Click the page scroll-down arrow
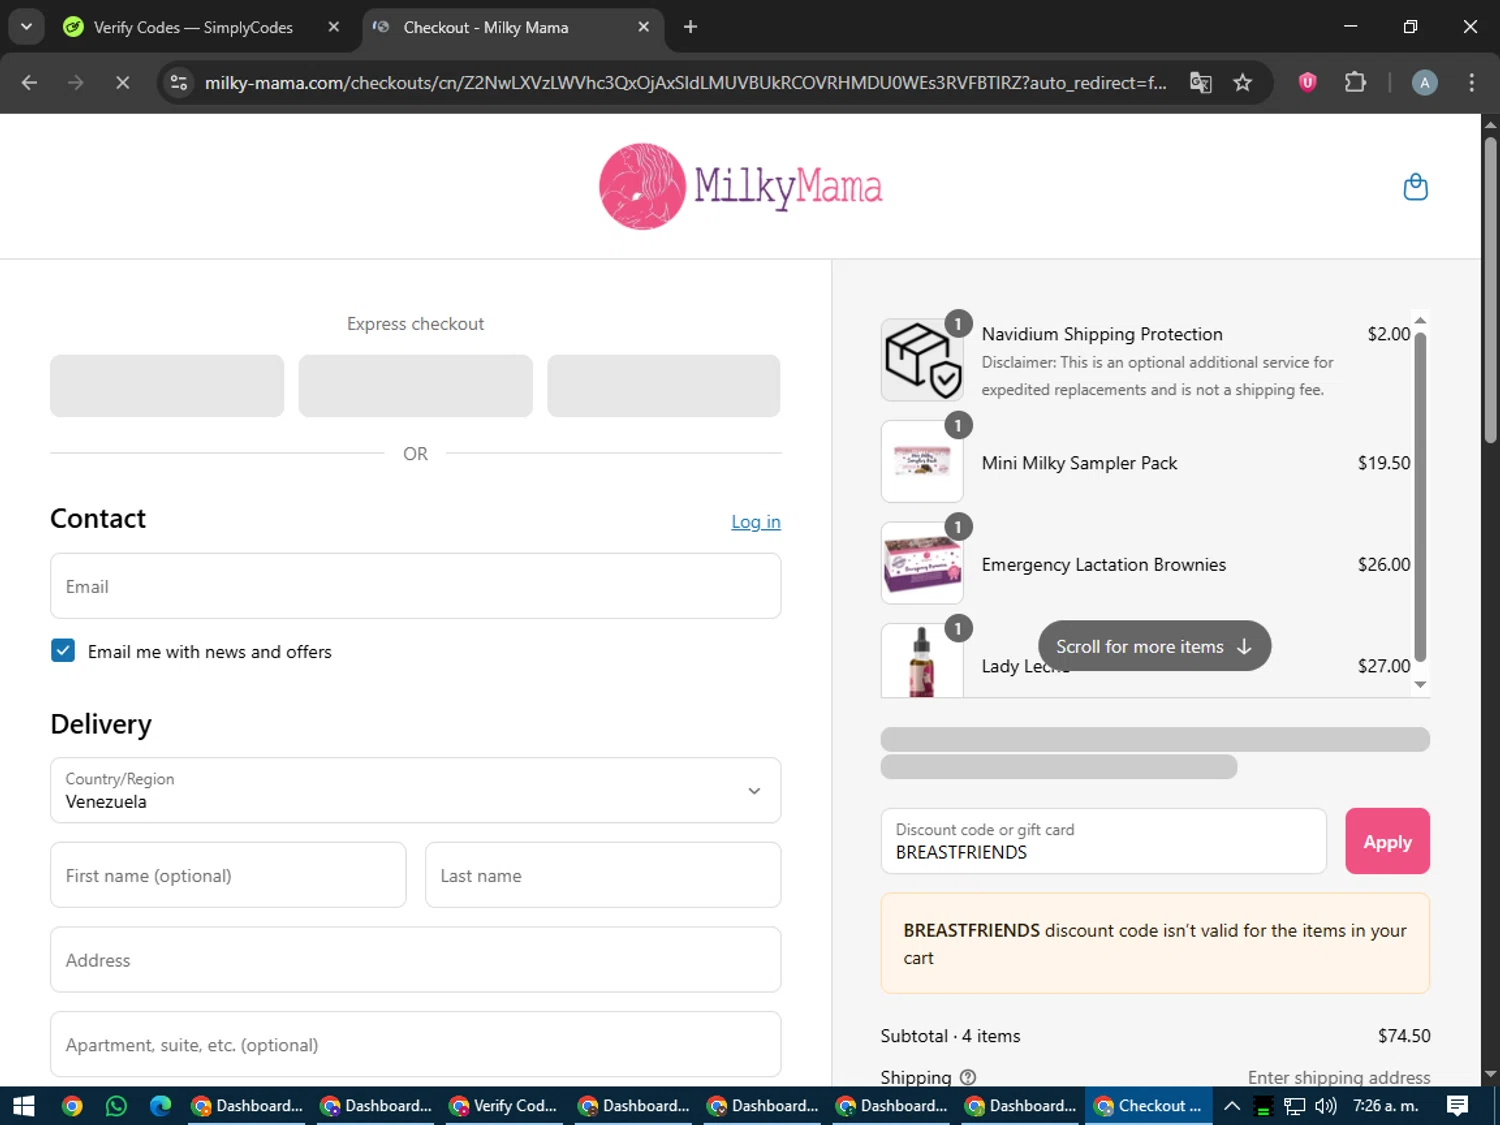Viewport: 1500px width, 1125px height. pos(1490,1075)
